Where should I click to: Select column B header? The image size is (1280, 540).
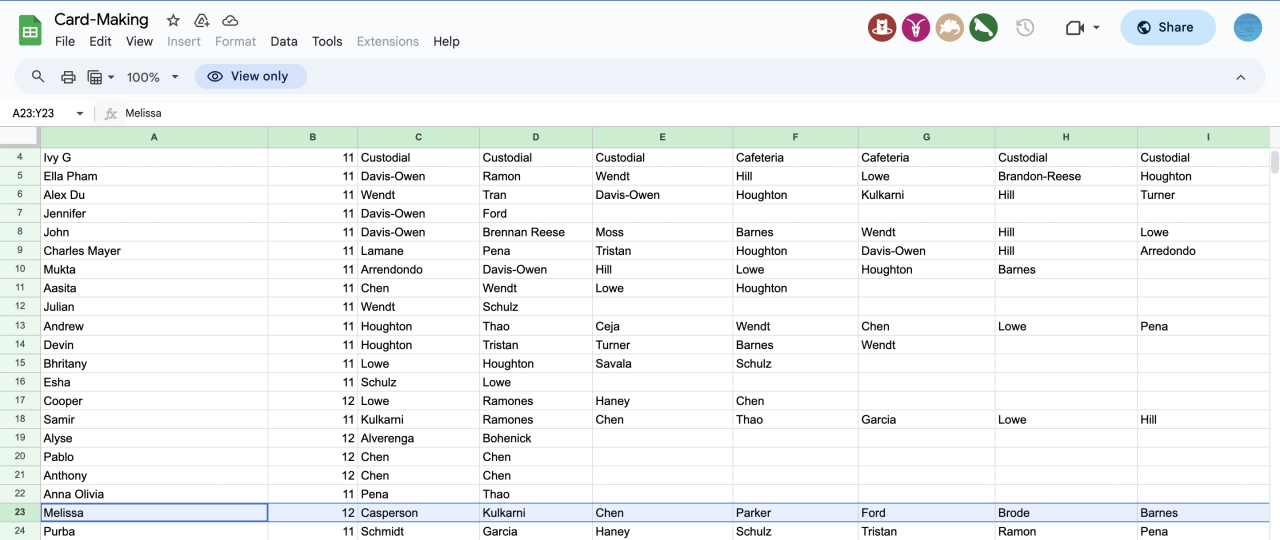tap(313, 137)
